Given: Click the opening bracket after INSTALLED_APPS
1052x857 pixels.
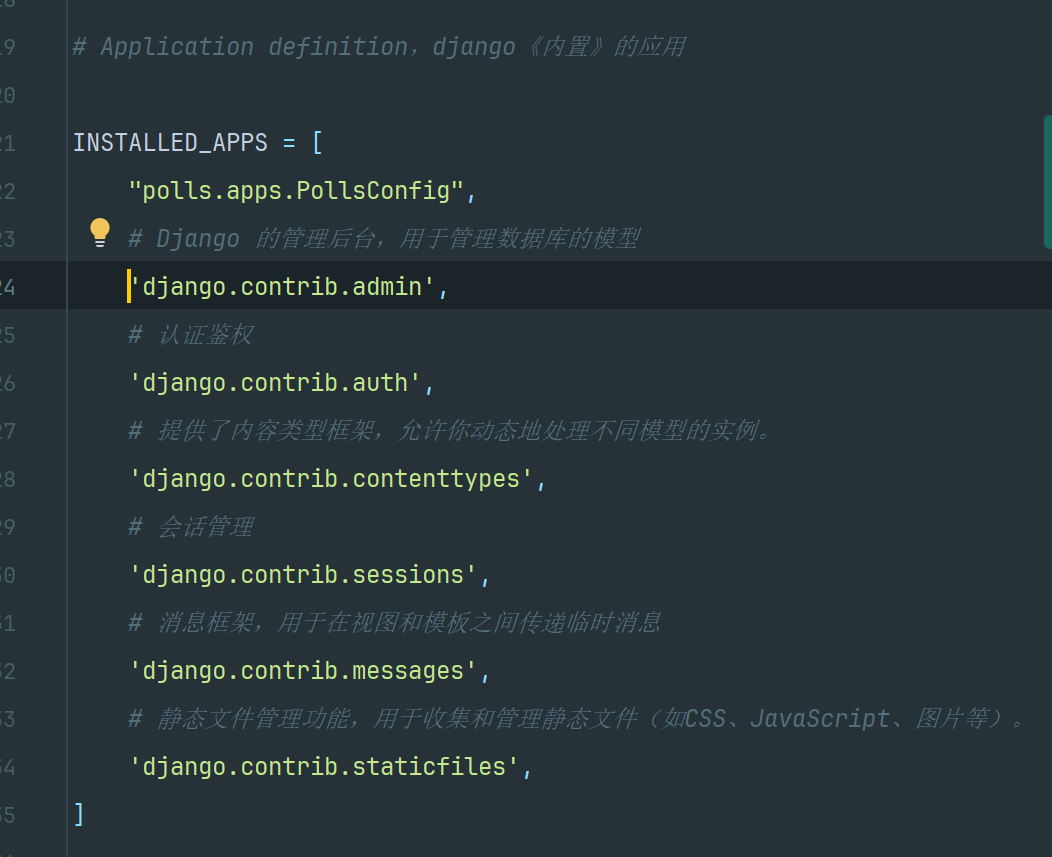Looking at the screenshot, I should pyautogui.click(x=317, y=143).
